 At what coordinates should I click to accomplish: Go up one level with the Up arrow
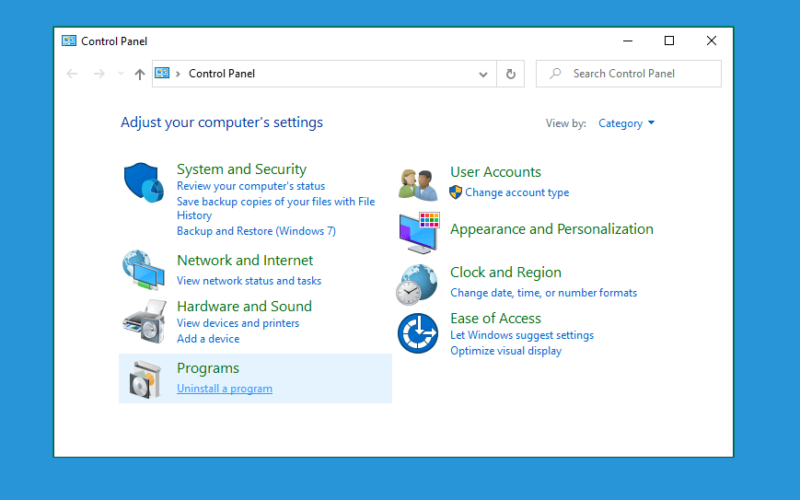pyautogui.click(x=139, y=74)
